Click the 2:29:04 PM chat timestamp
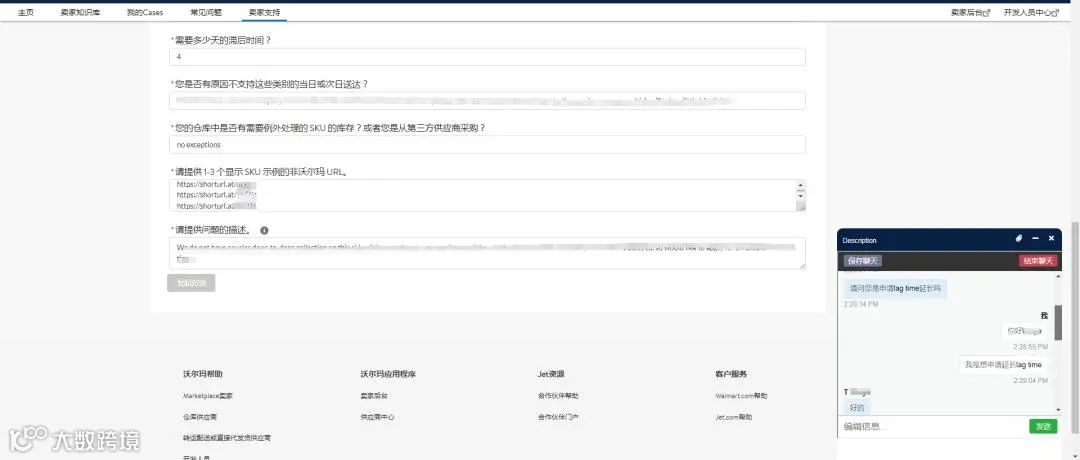This screenshot has height=460, width=1080. pos(1030,380)
